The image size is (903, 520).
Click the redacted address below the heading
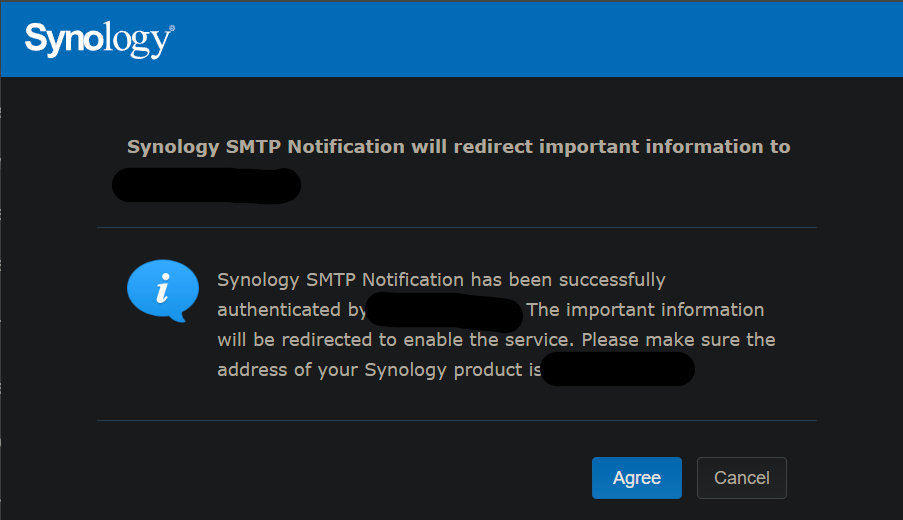click(x=206, y=185)
